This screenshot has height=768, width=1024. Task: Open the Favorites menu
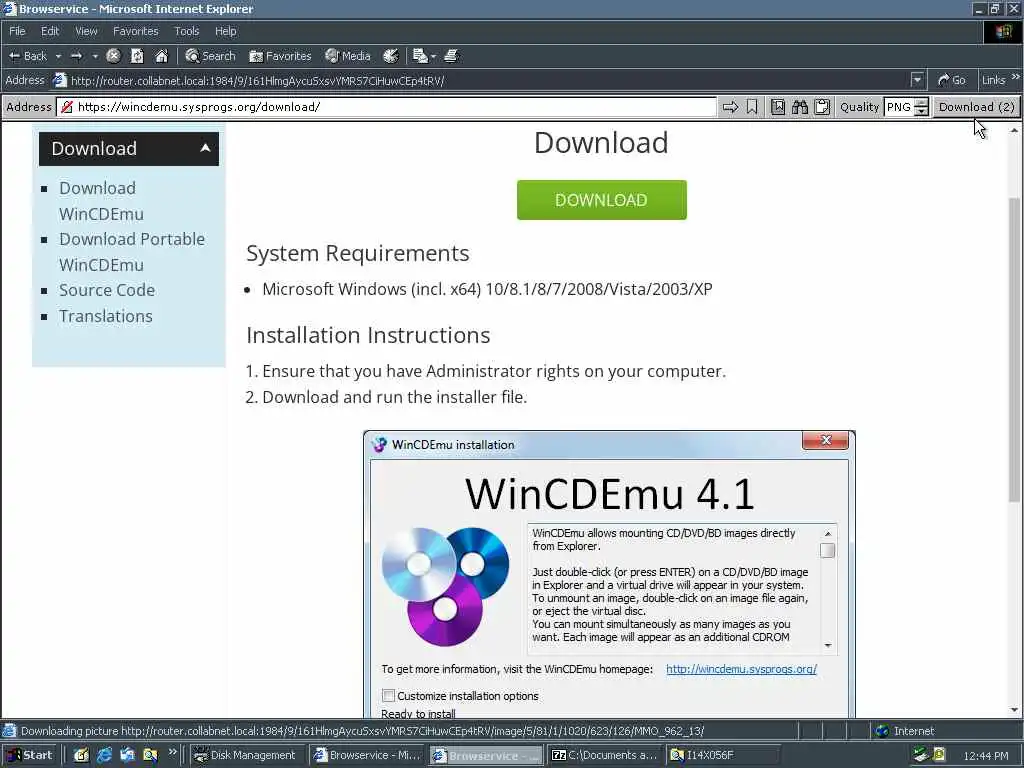click(135, 31)
